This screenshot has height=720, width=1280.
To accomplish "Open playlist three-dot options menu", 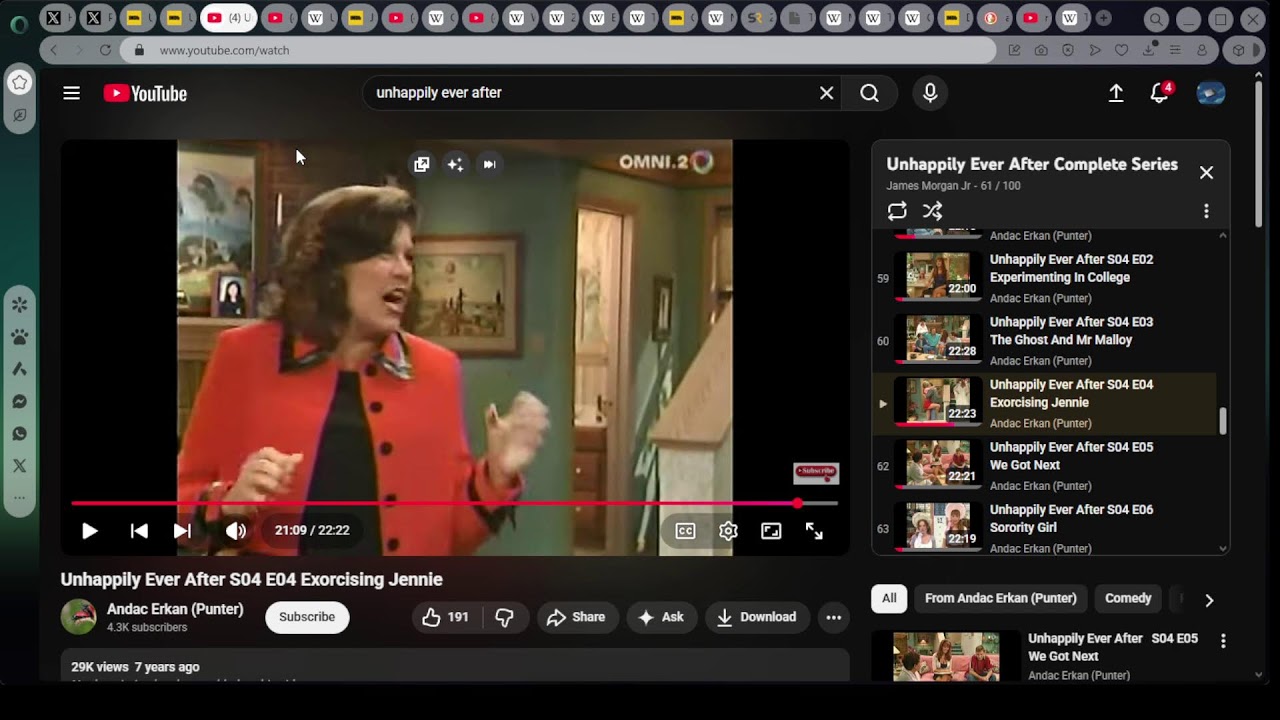I will (x=1206, y=211).
